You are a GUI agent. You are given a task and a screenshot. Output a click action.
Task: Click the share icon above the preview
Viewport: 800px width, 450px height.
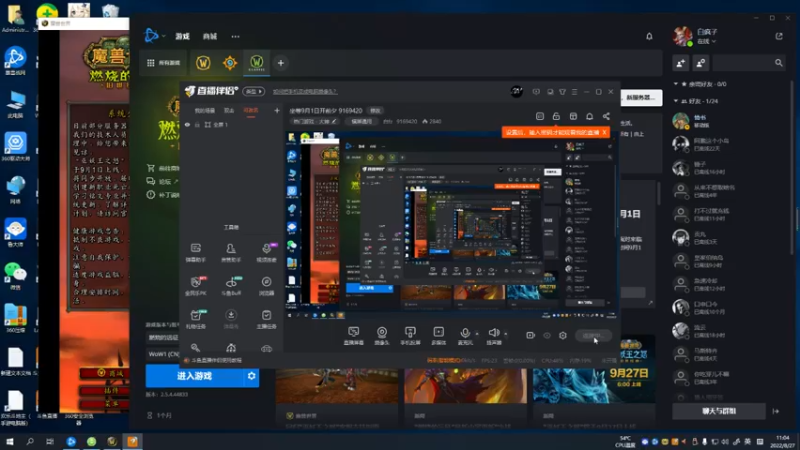[606, 116]
